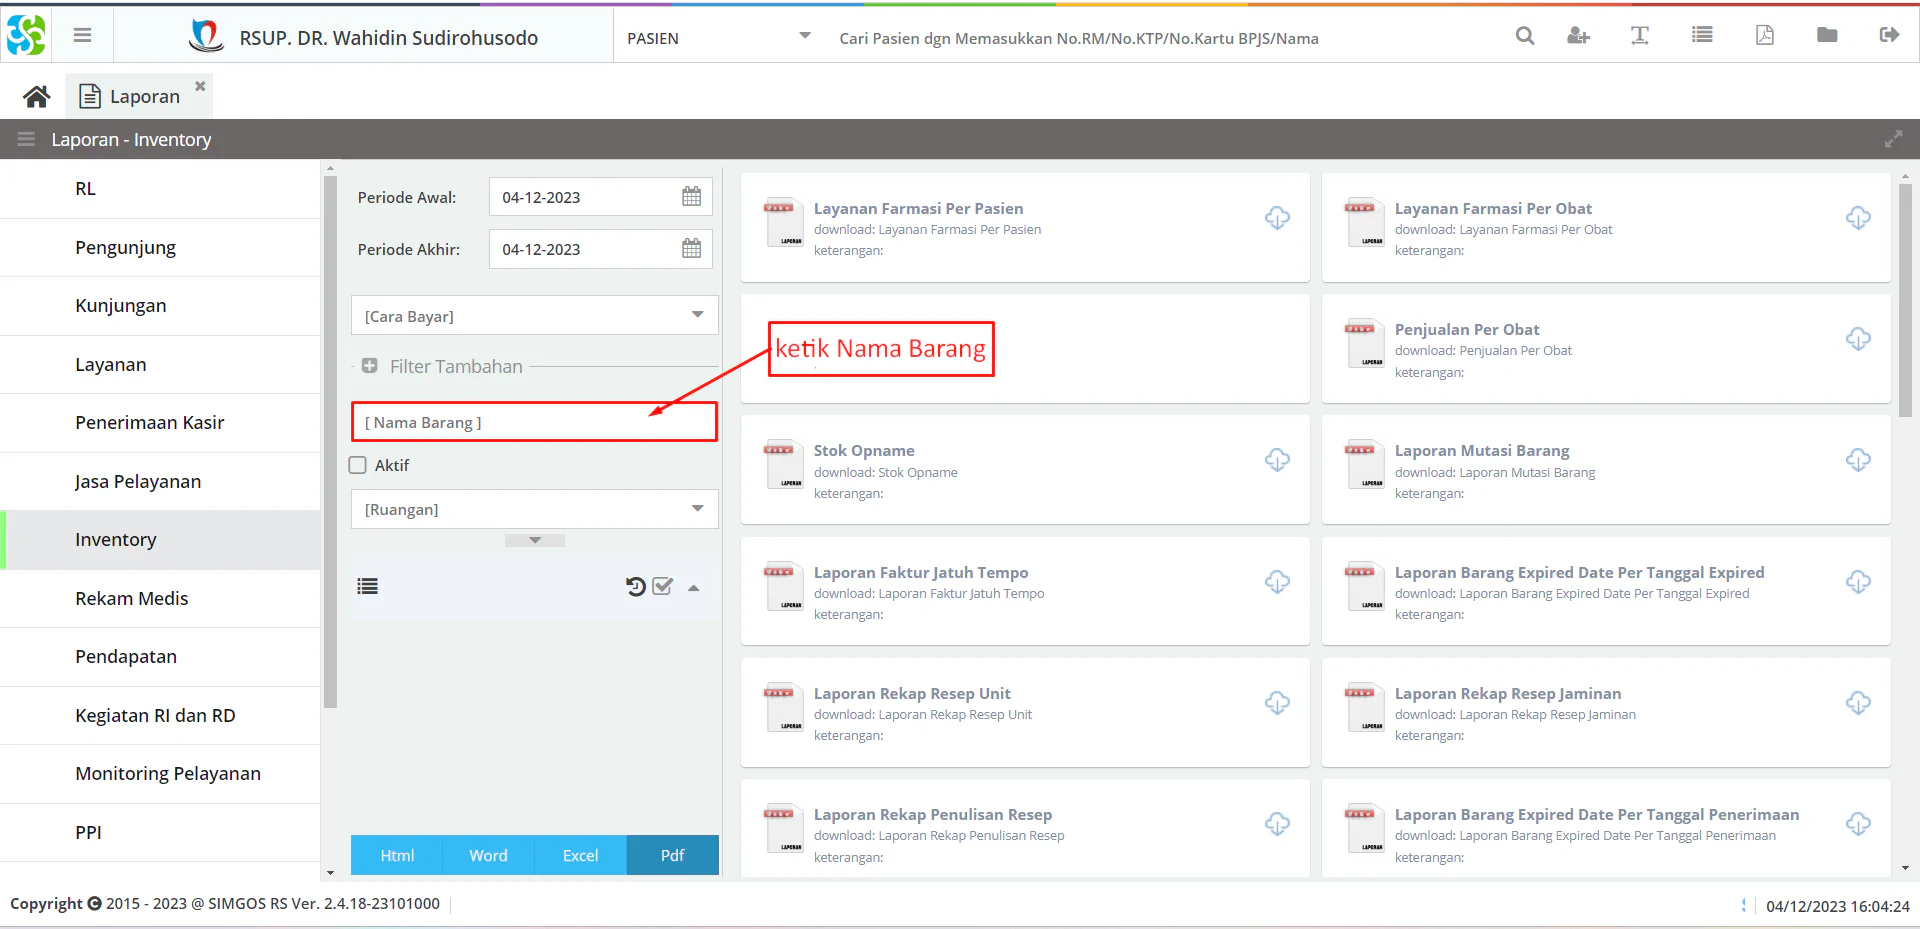The width and height of the screenshot is (1920, 929).
Task: Click the logout icon
Action: (1889, 36)
